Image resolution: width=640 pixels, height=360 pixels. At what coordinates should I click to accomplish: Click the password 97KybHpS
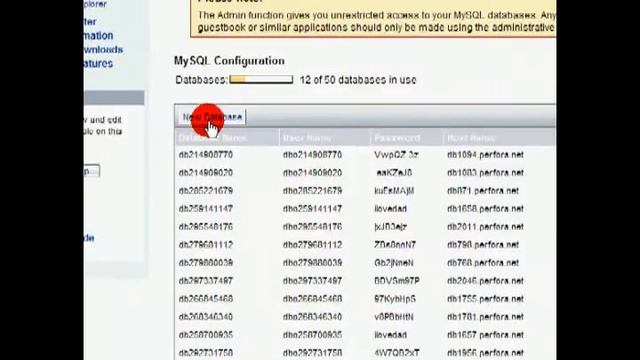395,299
